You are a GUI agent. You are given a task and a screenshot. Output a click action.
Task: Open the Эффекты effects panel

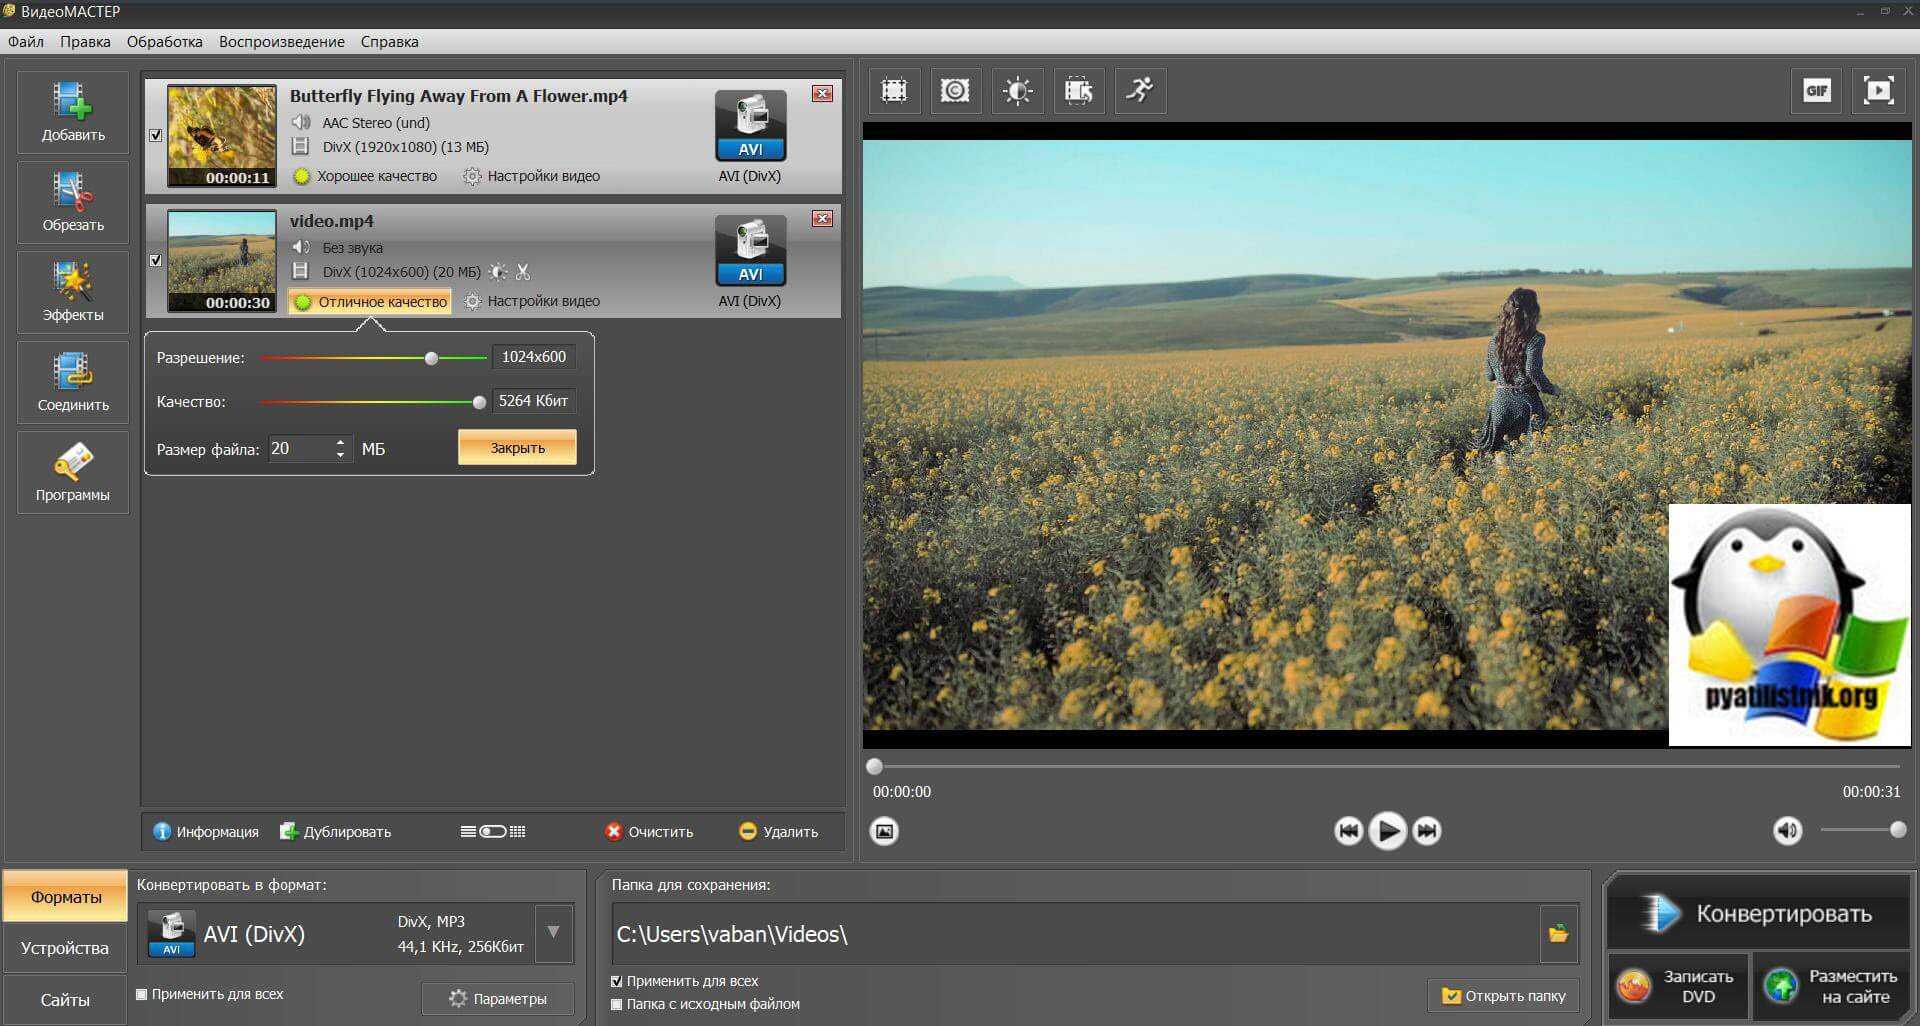coord(72,291)
